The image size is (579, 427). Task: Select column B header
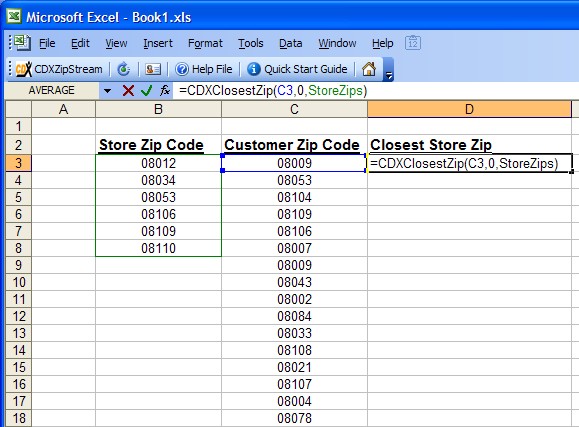[158, 109]
